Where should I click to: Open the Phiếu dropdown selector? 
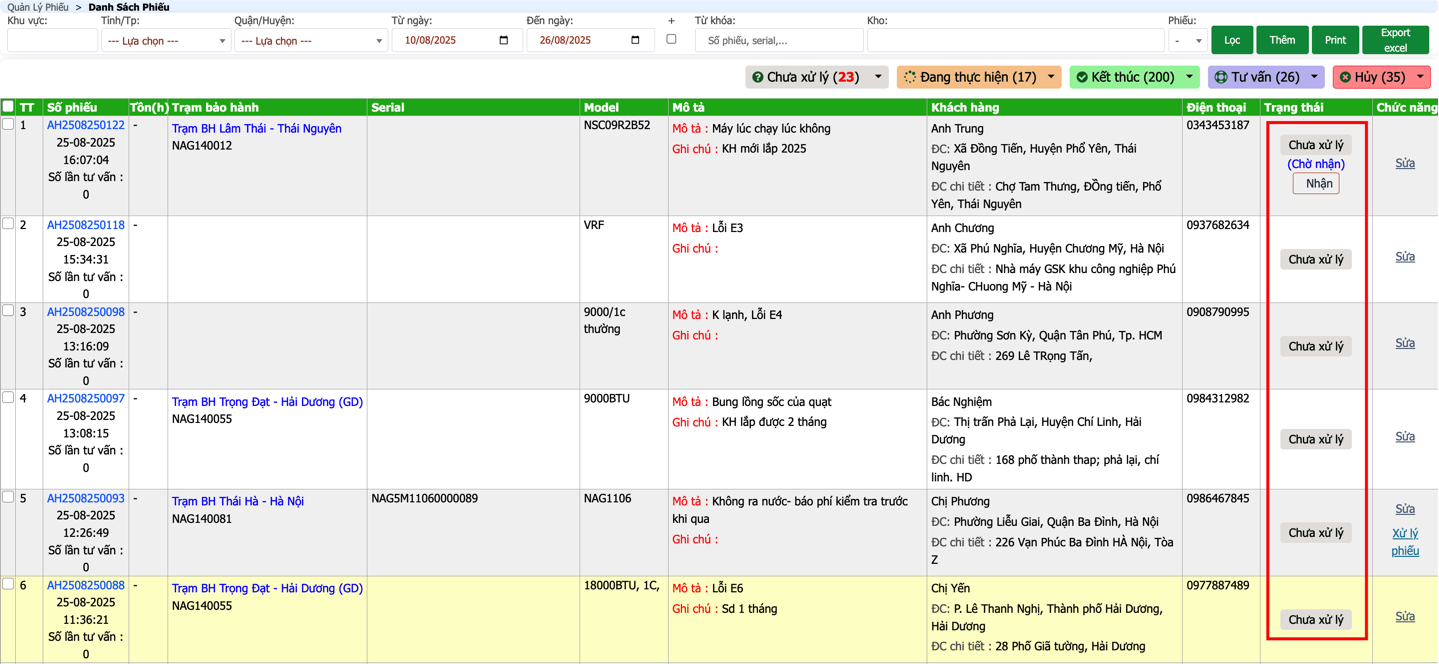[x=1187, y=41]
